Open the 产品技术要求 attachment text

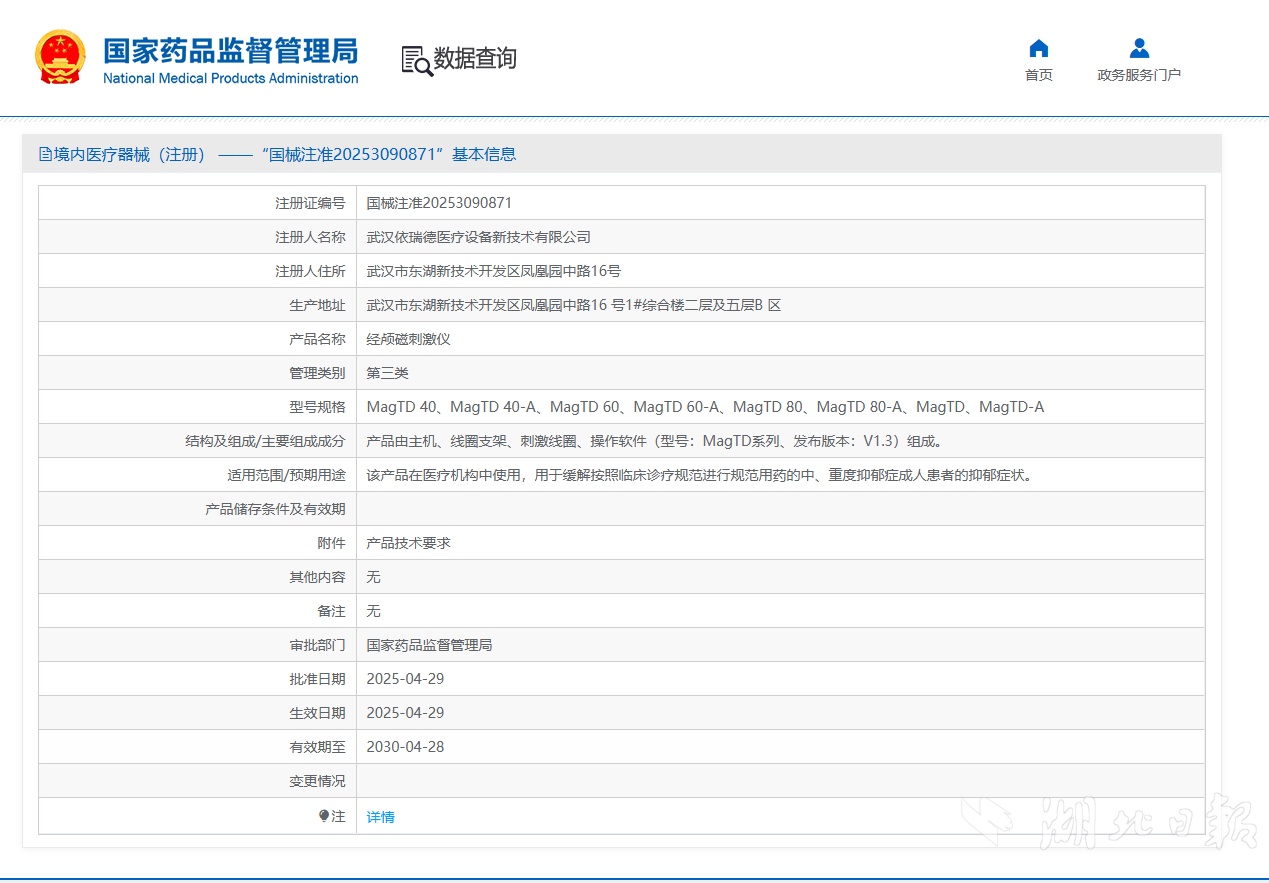click(408, 543)
